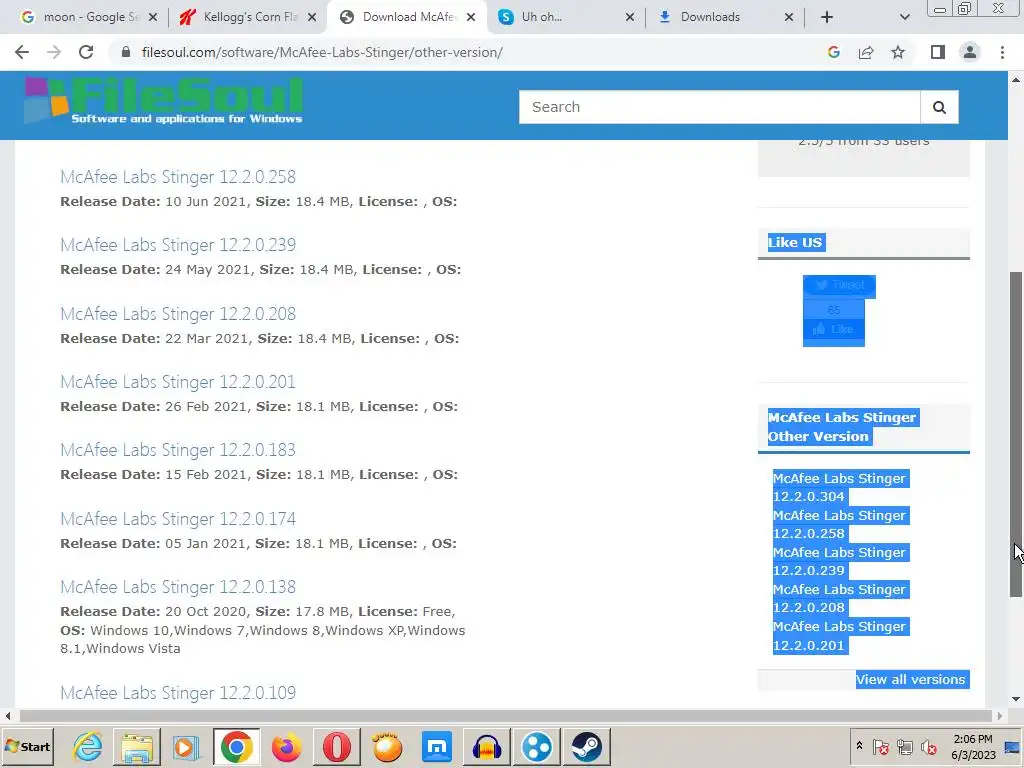Open Windows Media Player taskbar icon
Image resolution: width=1024 pixels, height=768 pixels.
pyautogui.click(x=186, y=746)
